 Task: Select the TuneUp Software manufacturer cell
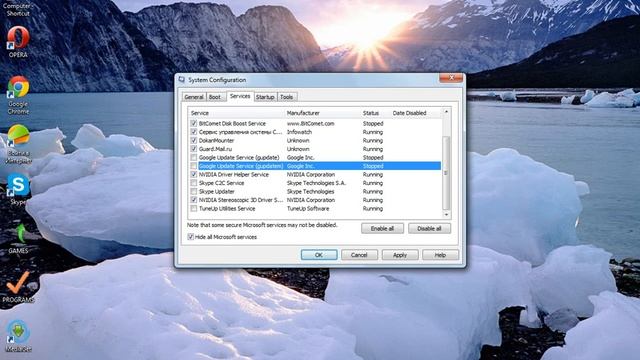point(308,209)
